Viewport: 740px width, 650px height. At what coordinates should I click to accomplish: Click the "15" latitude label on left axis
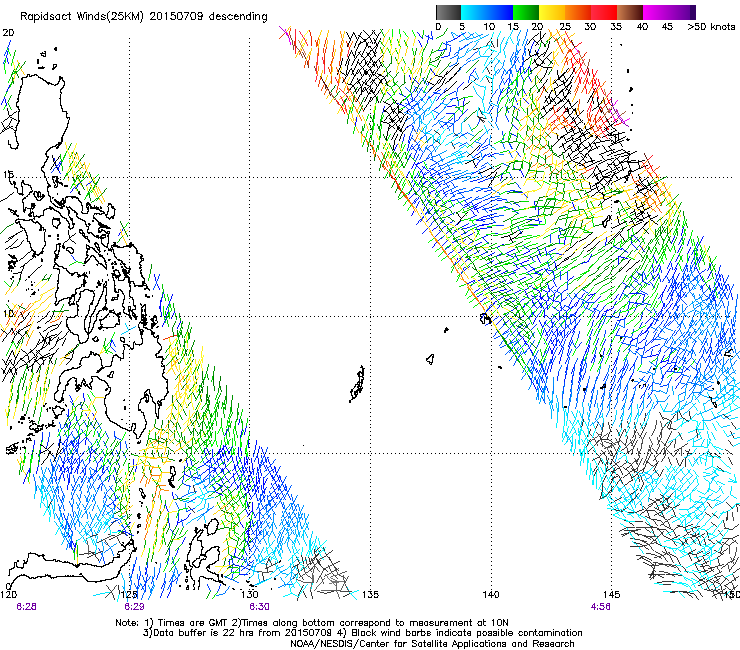tap(8, 175)
